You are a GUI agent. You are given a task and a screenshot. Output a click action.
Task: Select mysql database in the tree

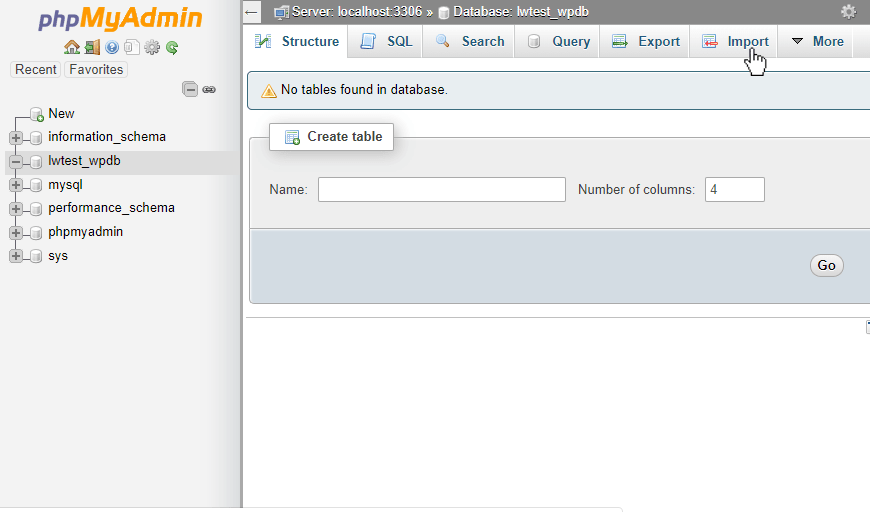[65, 185]
